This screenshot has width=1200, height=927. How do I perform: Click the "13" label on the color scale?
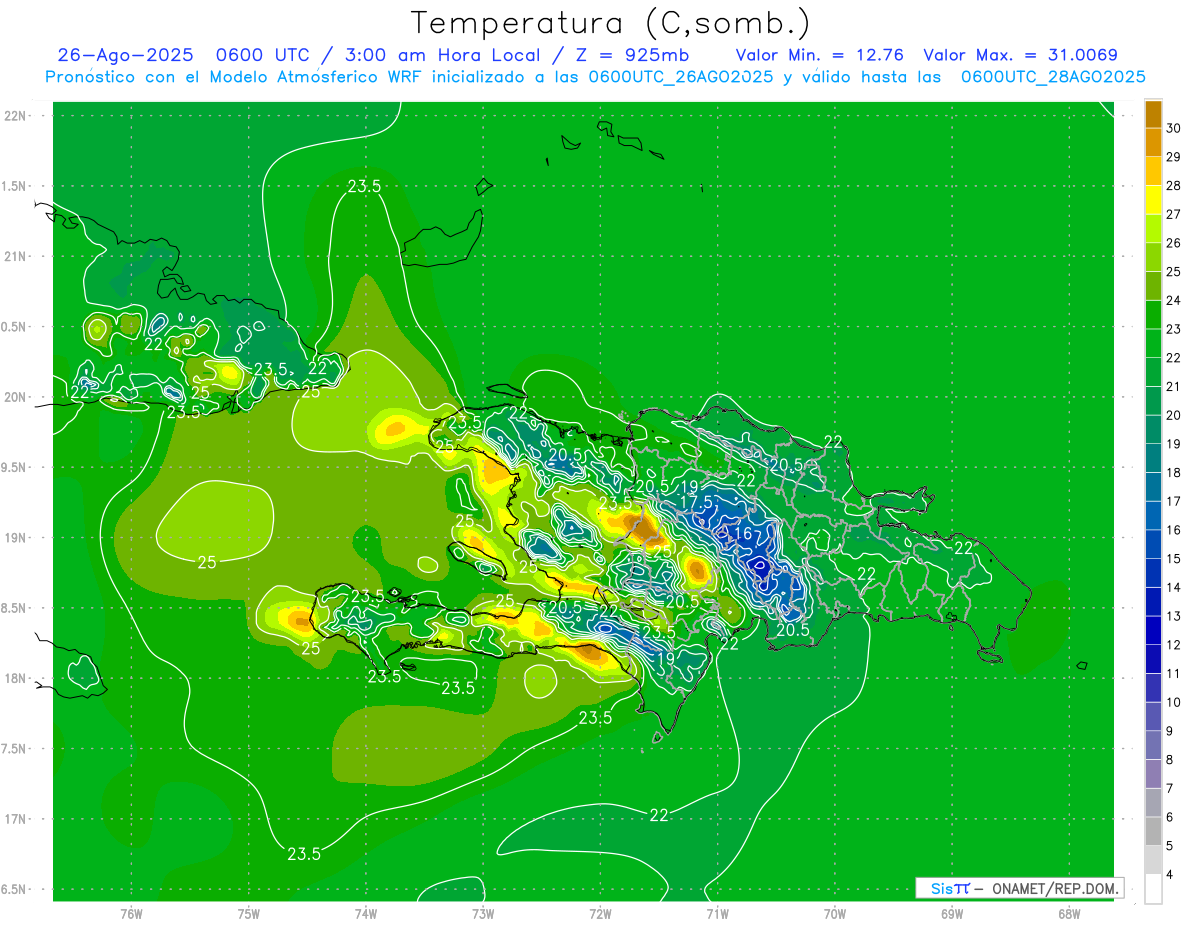[1174, 616]
